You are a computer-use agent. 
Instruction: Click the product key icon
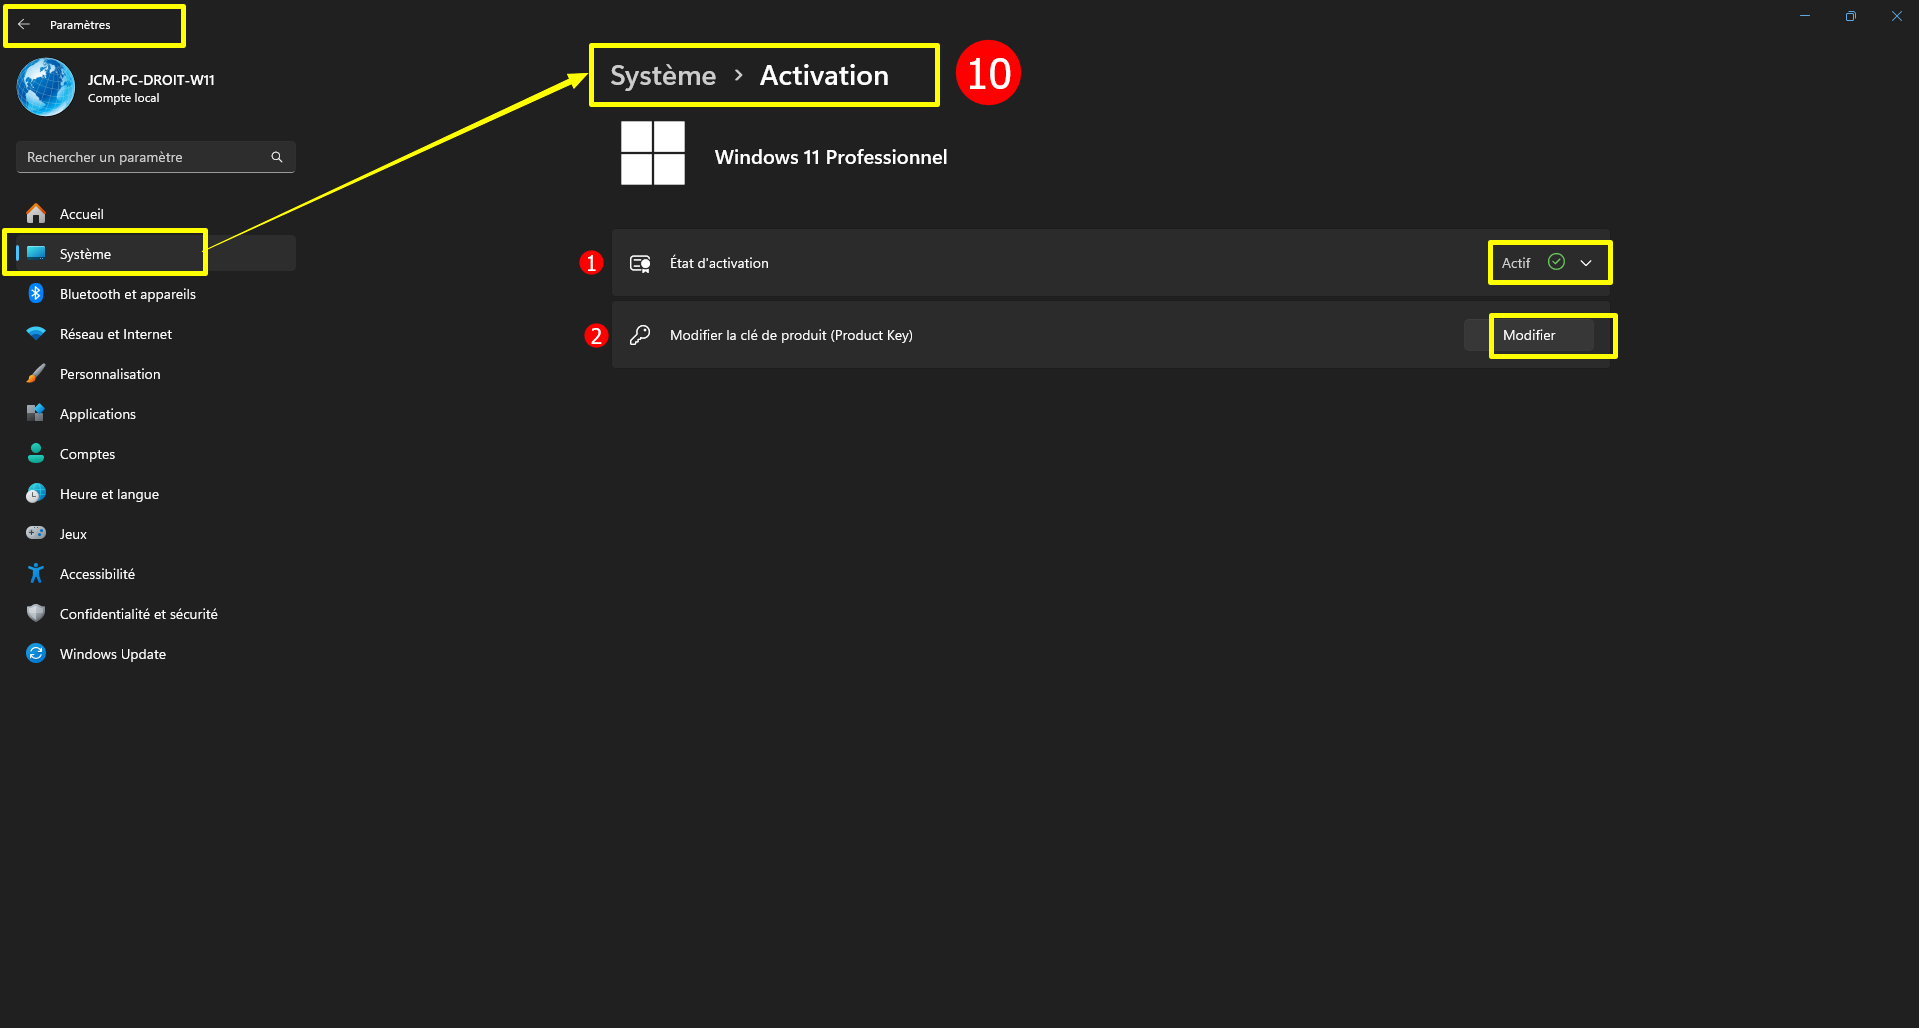tap(640, 335)
